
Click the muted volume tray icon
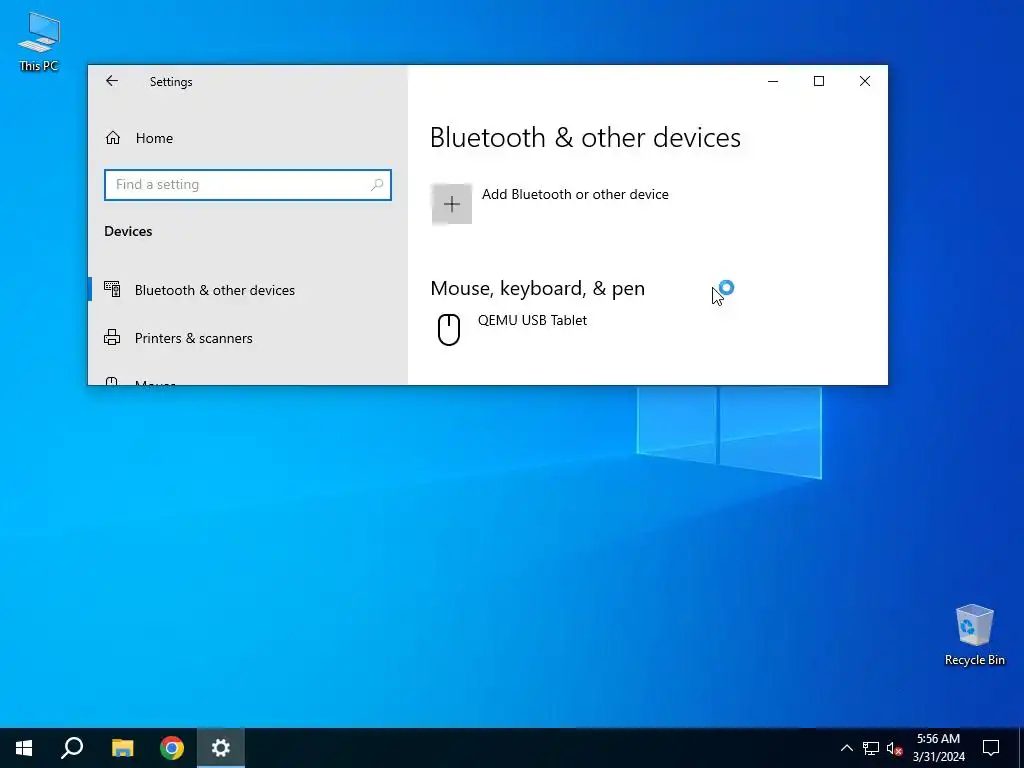pyautogui.click(x=895, y=748)
